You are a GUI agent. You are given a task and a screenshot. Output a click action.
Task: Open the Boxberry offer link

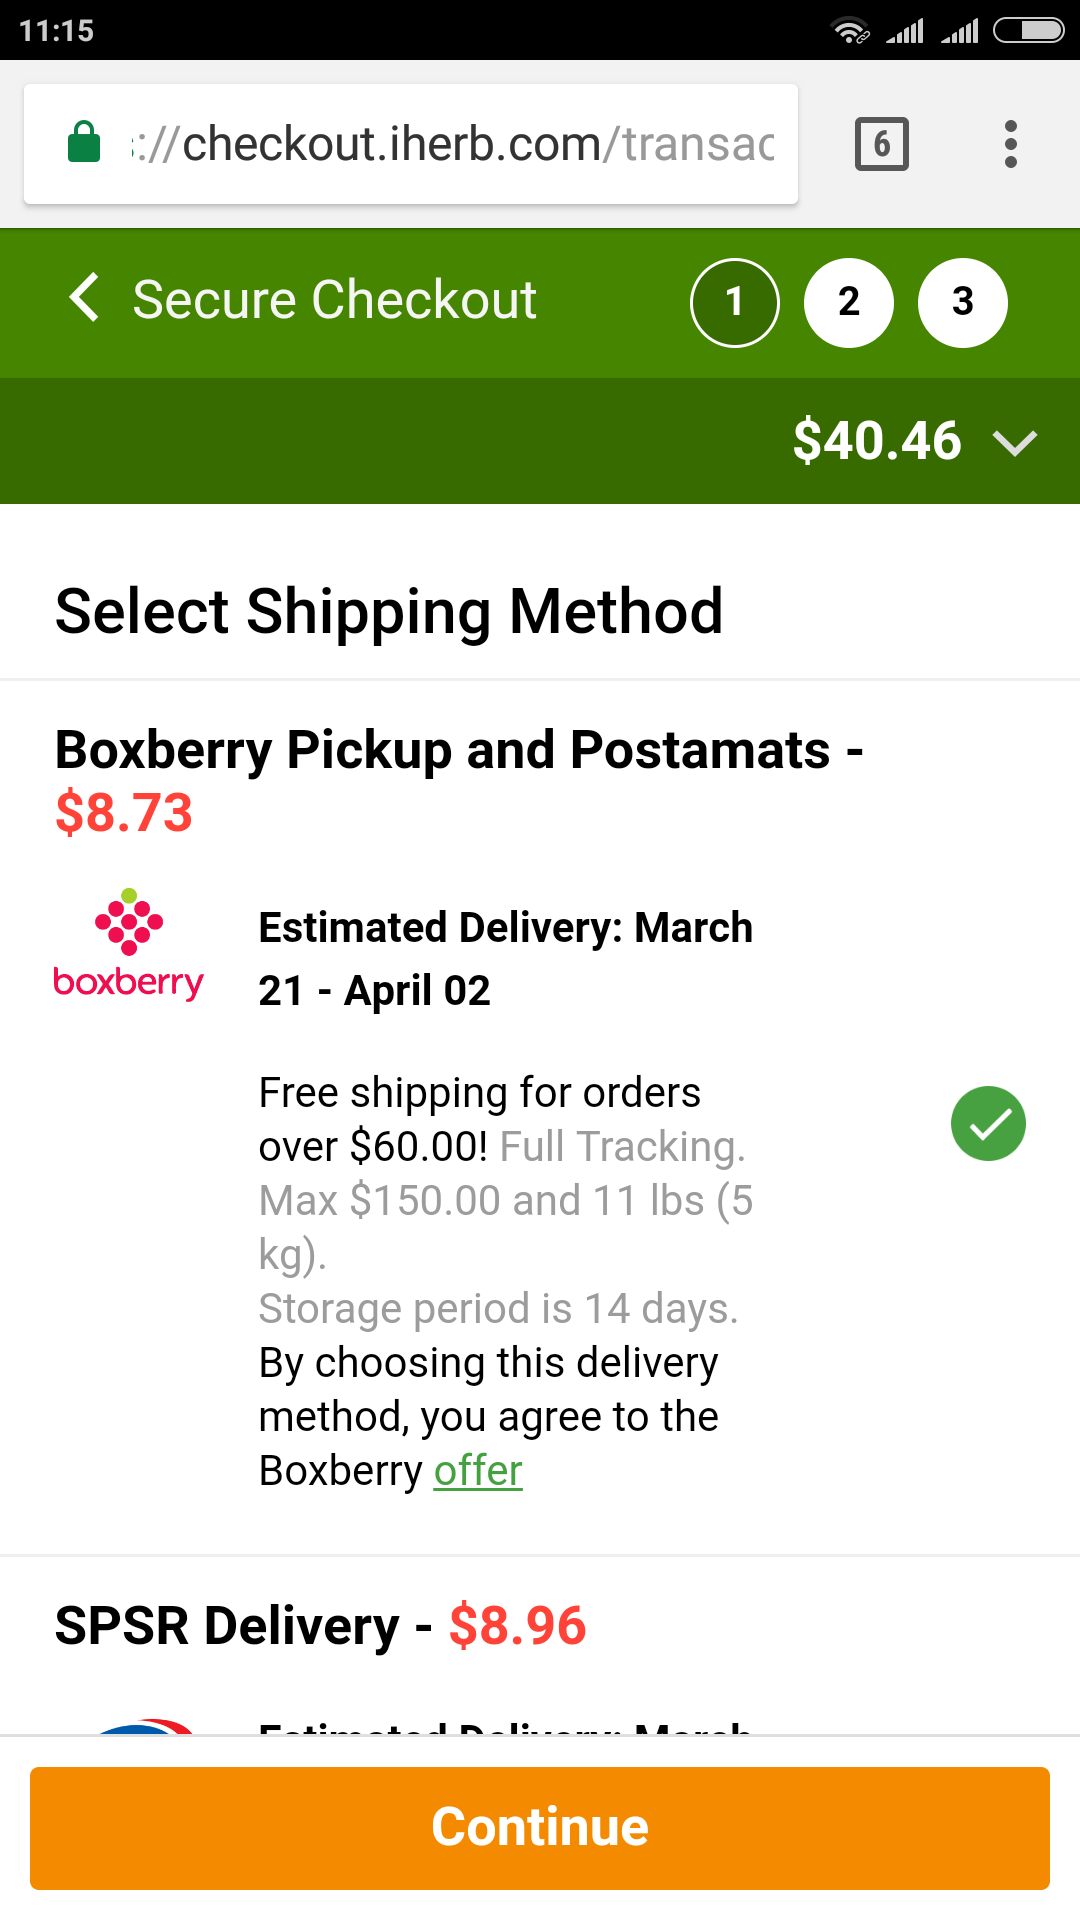(478, 1471)
